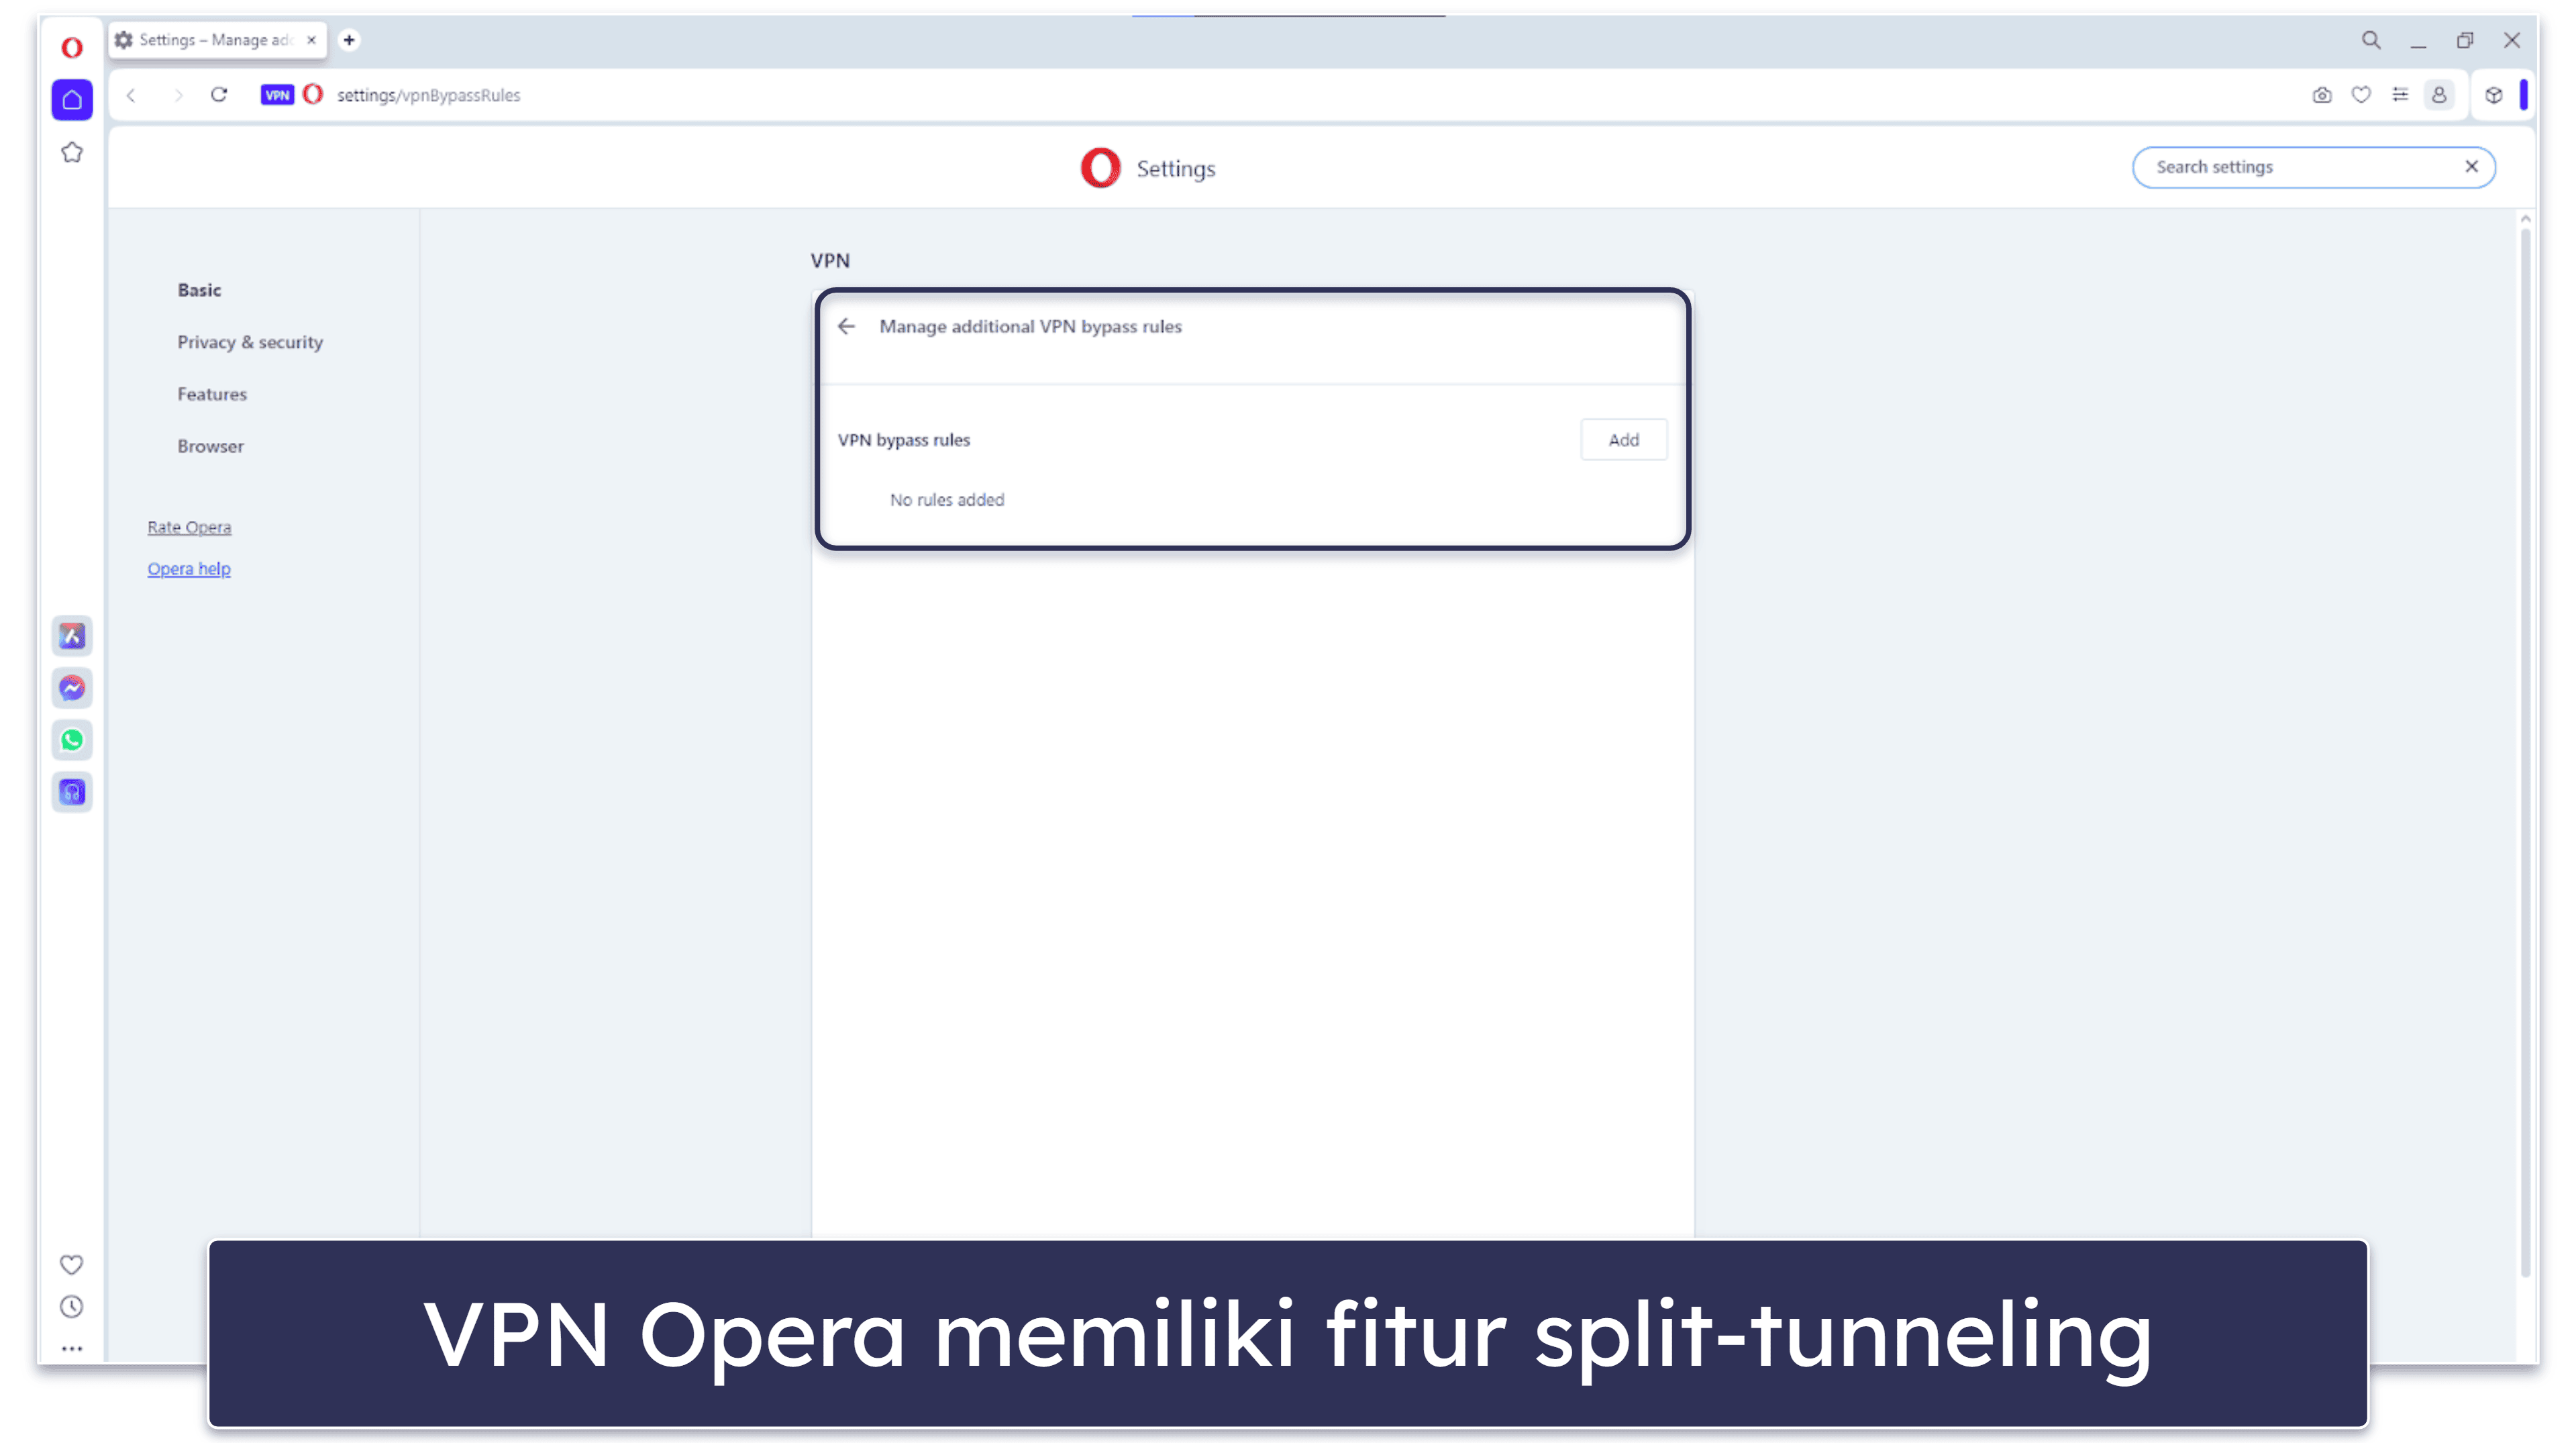Bookmark page with the heart icon
This screenshot has width=2576, height=1443.
(x=2361, y=95)
